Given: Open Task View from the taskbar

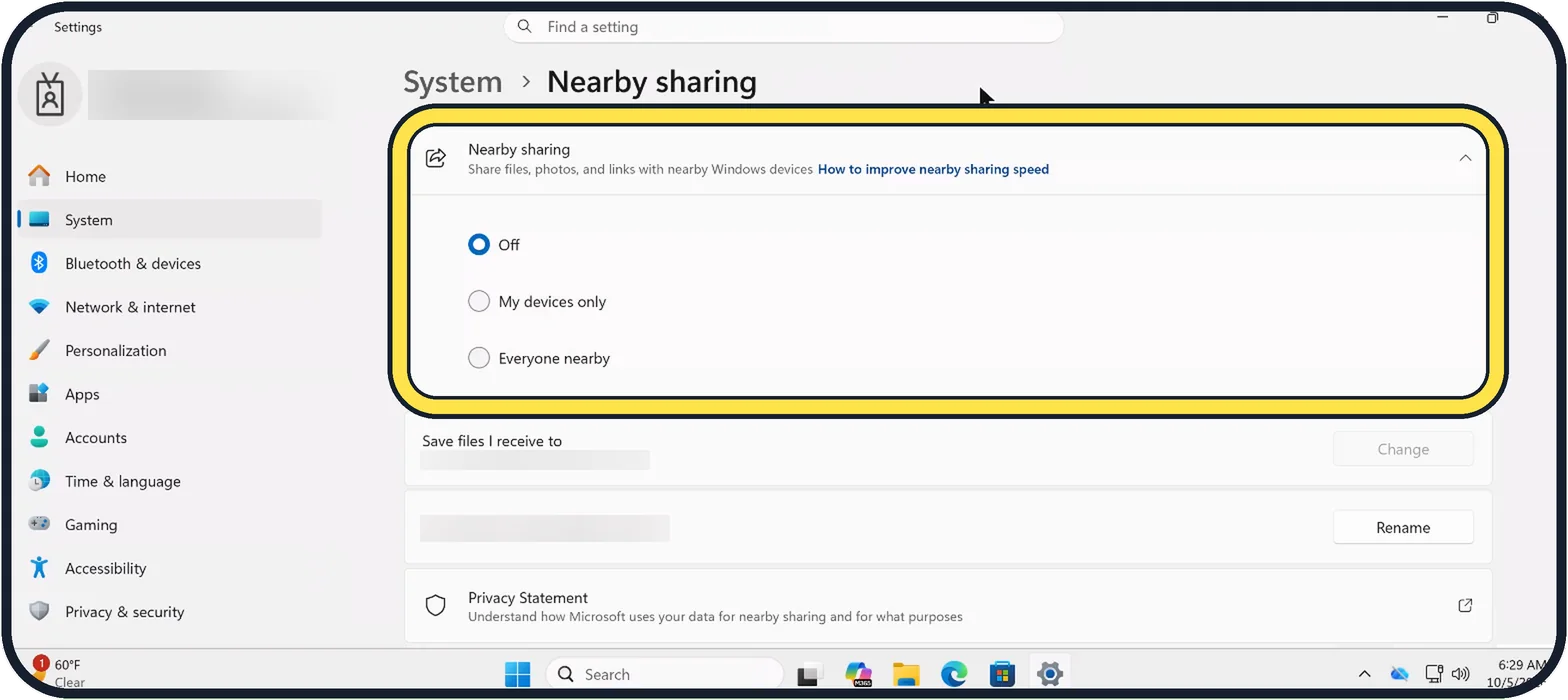Looking at the screenshot, I should [809, 675].
